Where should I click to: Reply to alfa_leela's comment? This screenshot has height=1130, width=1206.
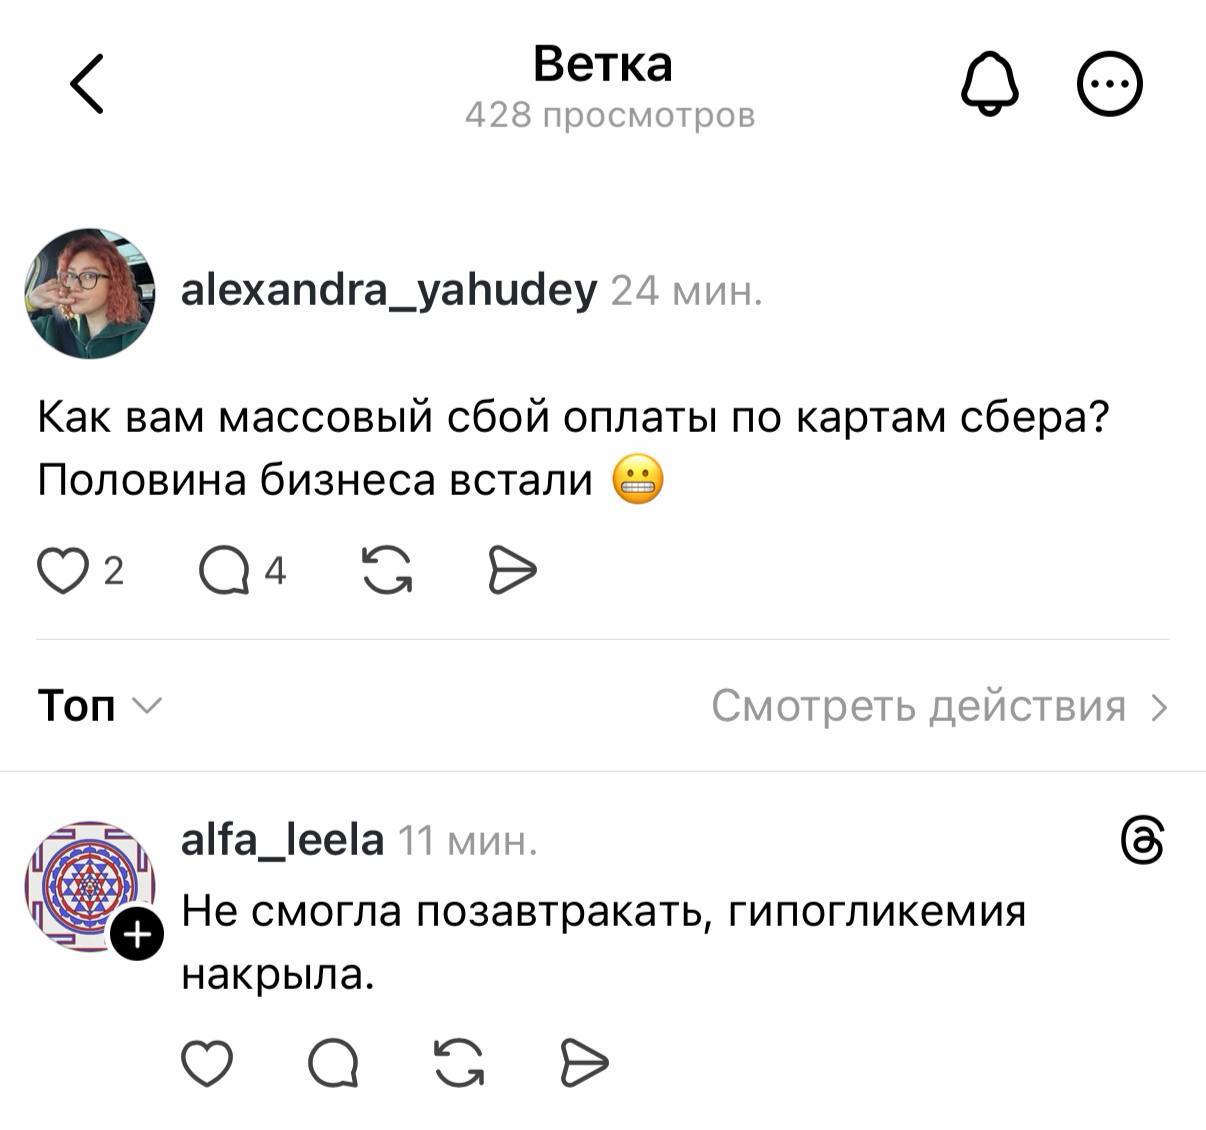(x=333, y=1062)
